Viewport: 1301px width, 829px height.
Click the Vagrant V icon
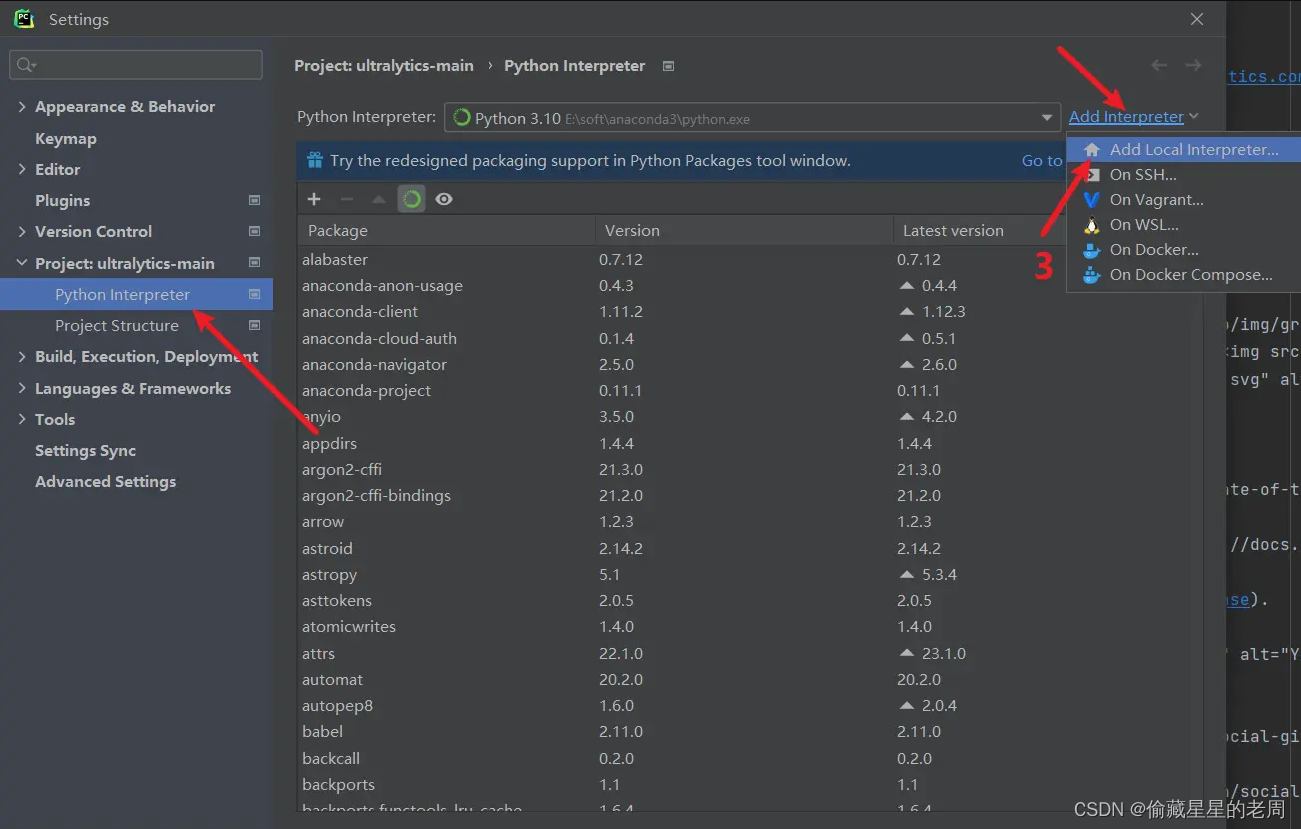(1092, 200)
